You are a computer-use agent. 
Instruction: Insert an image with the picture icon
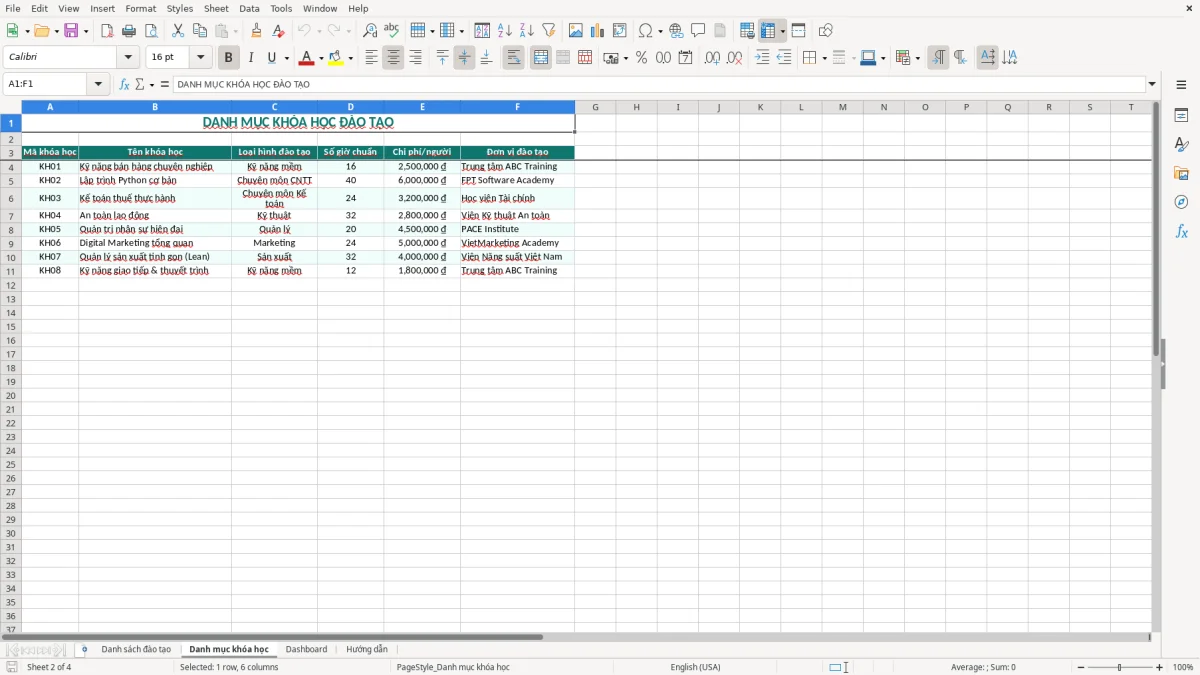point(576,31)
